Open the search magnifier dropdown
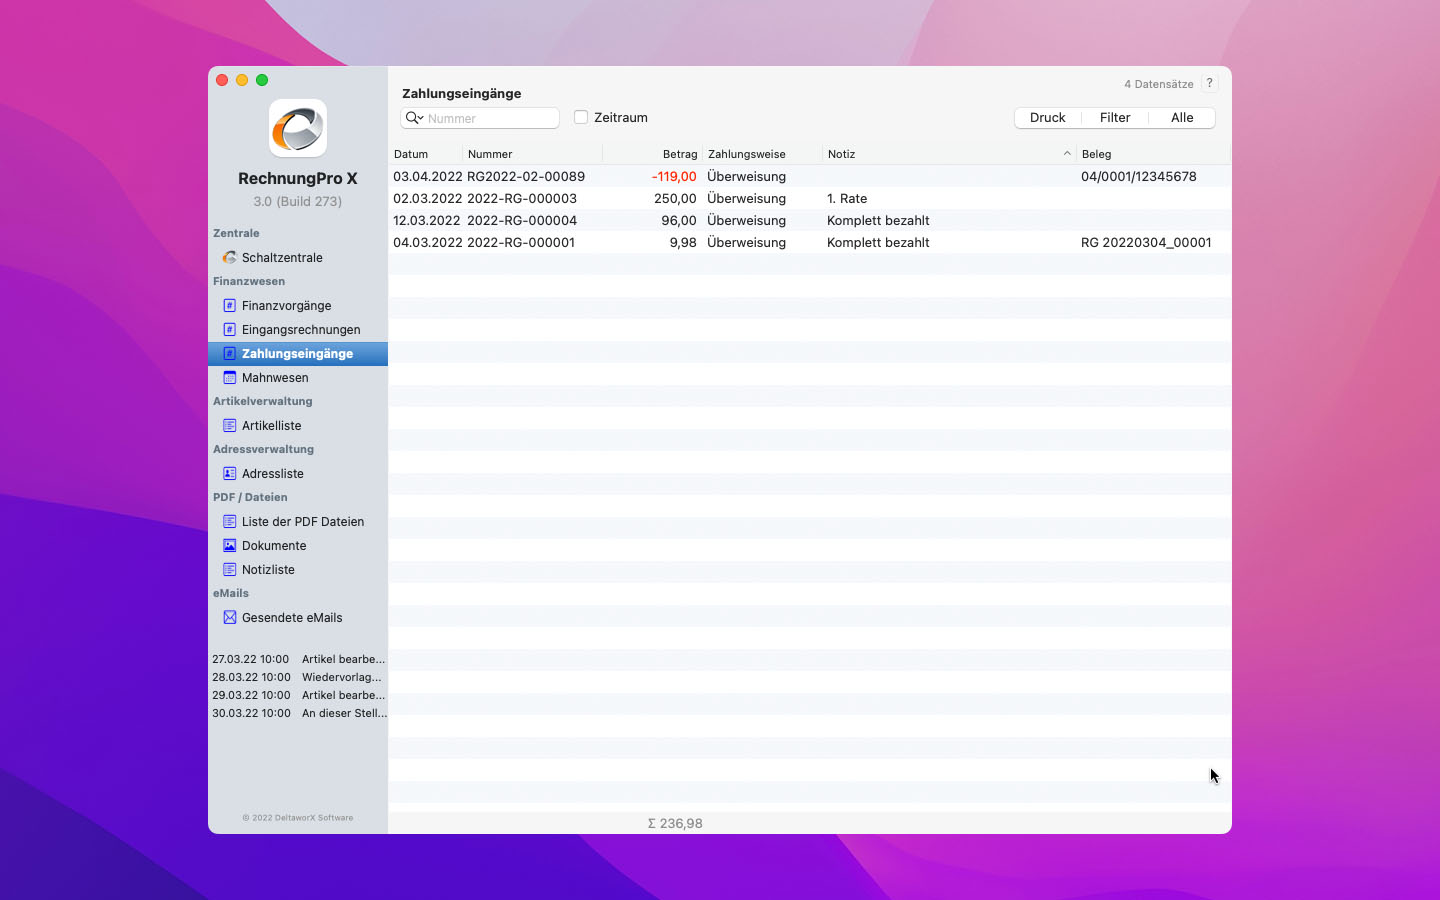This screenshot has width=1440, height=900. pyautogui.click(x=414, y=118)
